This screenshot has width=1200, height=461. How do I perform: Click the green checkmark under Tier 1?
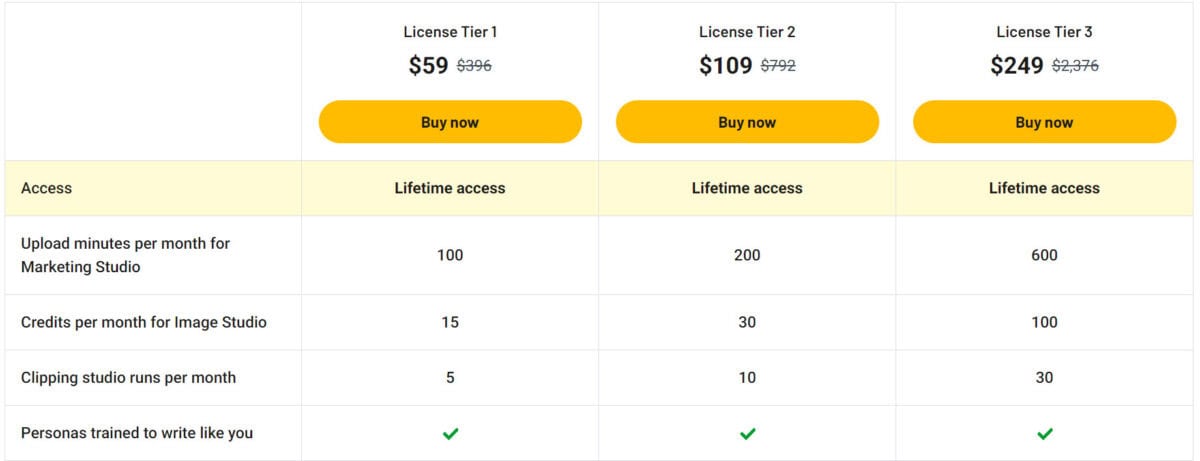tap(450, 433)
